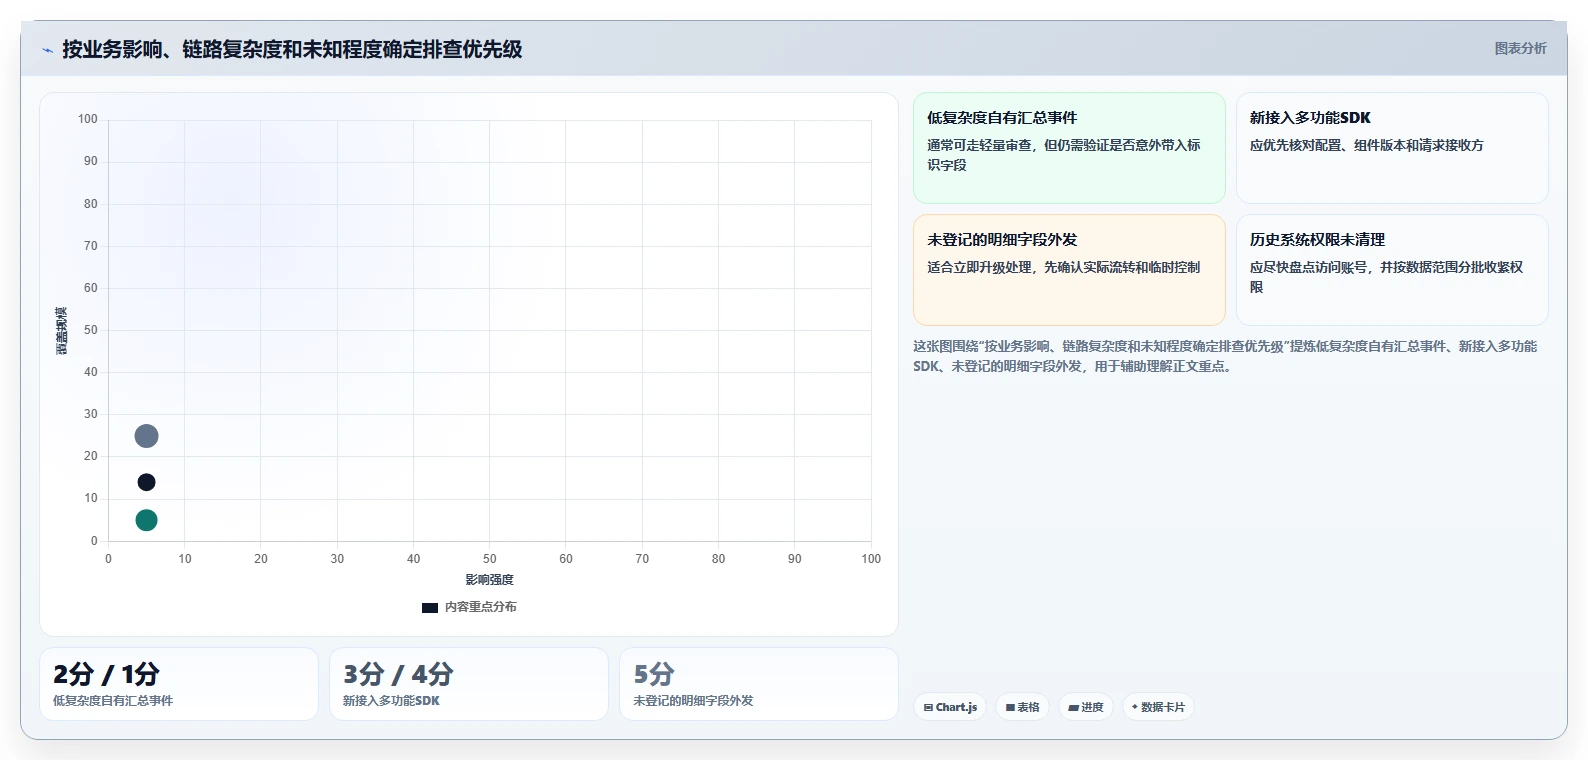The image size is (1588, 760).
Task: Select the 2分 / 1分 score card
Action: coord(179,684)
